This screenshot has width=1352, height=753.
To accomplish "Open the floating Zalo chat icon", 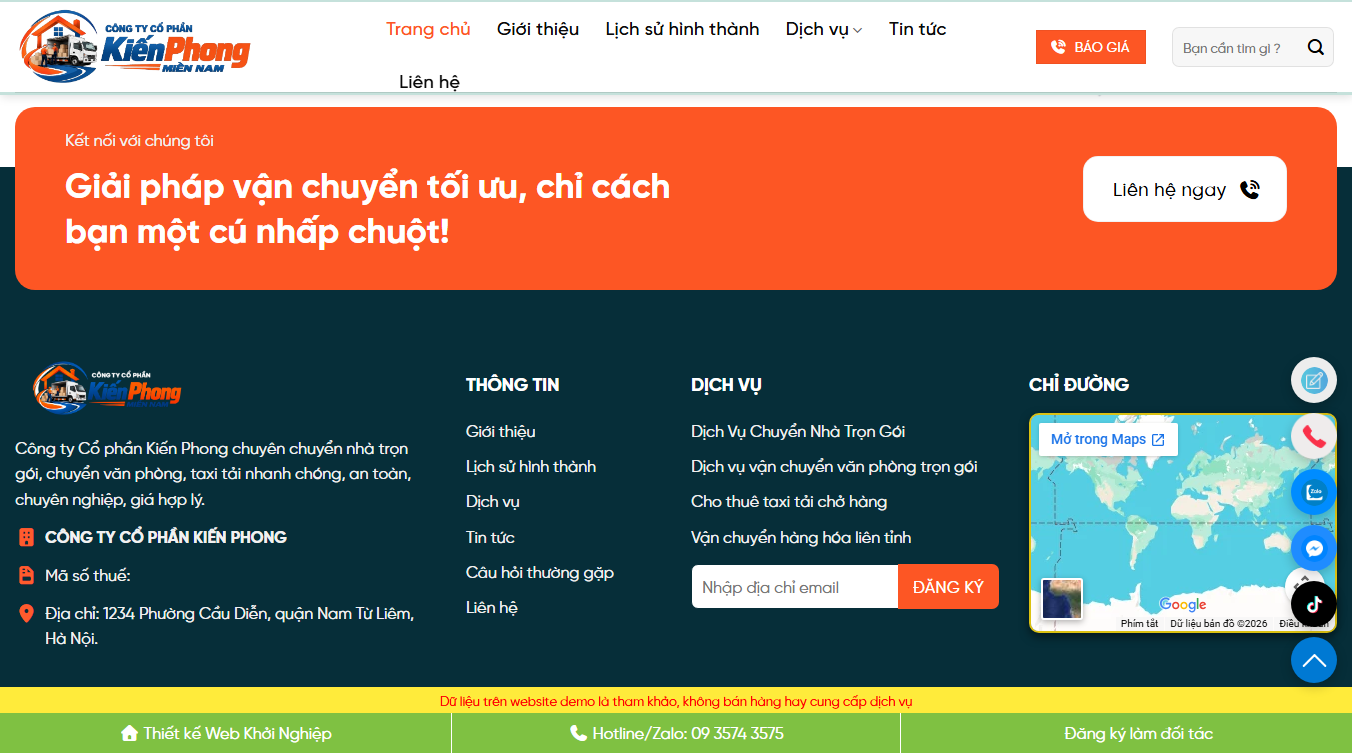I will 1314,492.
